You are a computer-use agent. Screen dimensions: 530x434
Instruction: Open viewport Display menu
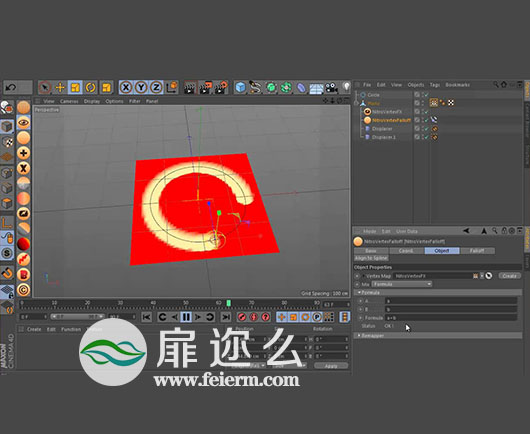click(x=92, y=101)
